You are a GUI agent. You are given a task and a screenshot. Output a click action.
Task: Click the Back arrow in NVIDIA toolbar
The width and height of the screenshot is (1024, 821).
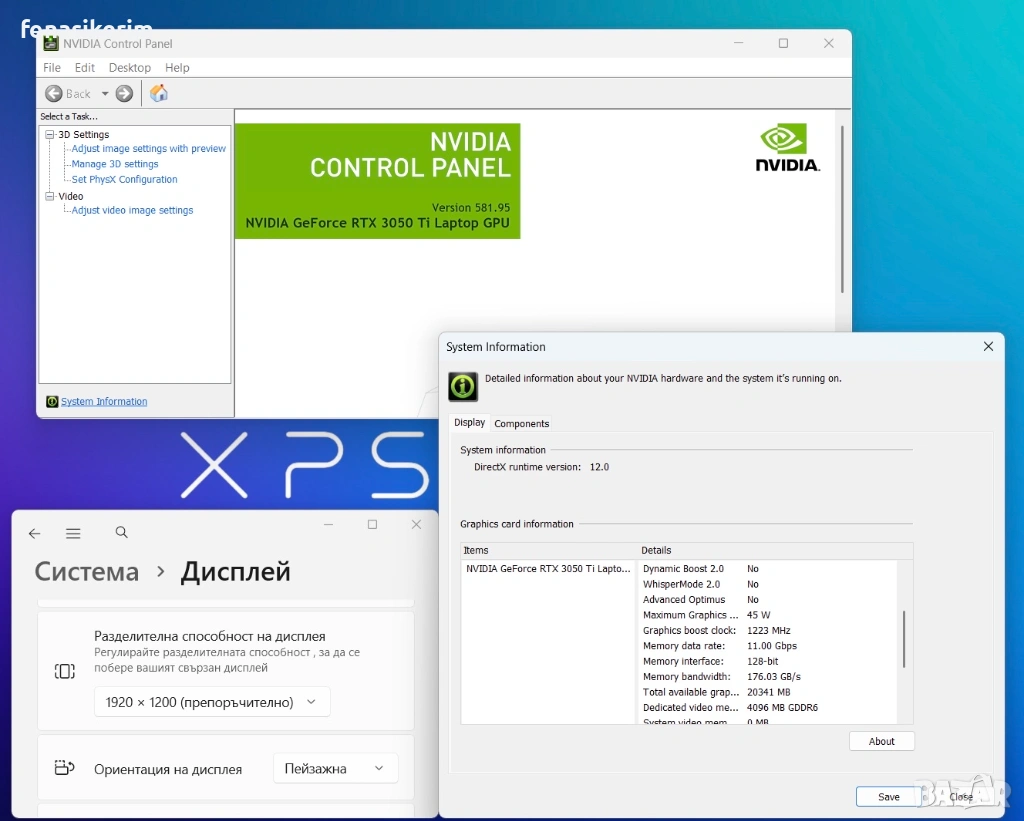click(54, 94)
